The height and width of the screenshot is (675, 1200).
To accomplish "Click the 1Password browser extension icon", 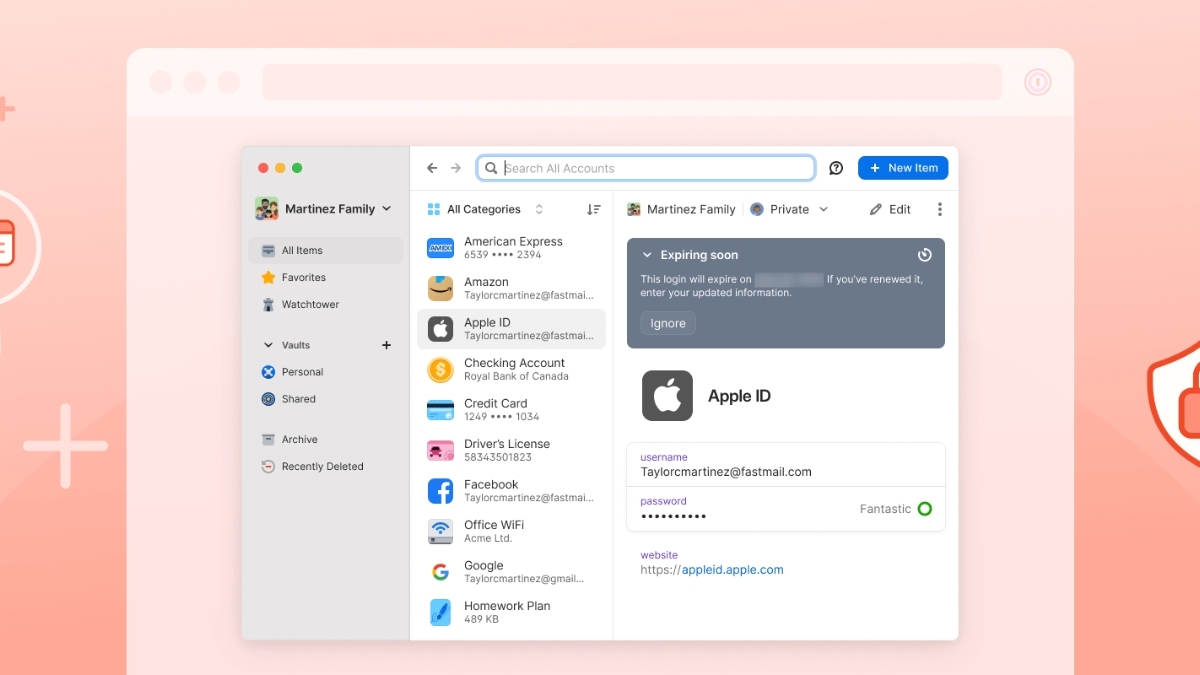I will pos(1038,82).
